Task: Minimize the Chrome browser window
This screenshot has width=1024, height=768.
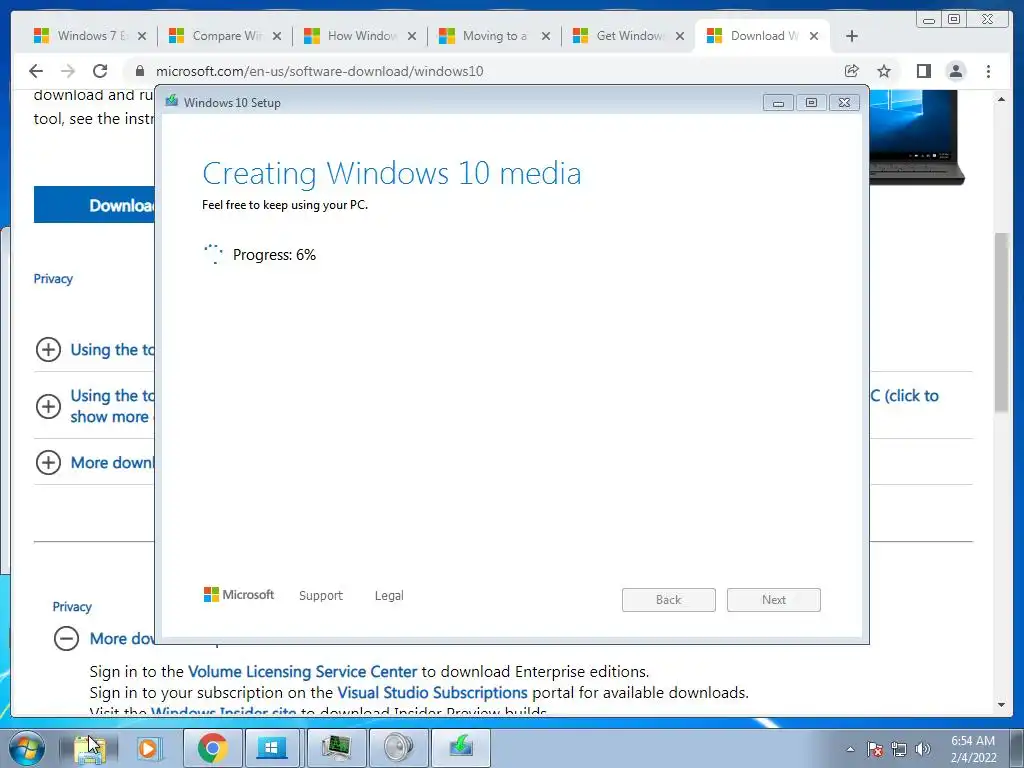Action: point(929,20)
